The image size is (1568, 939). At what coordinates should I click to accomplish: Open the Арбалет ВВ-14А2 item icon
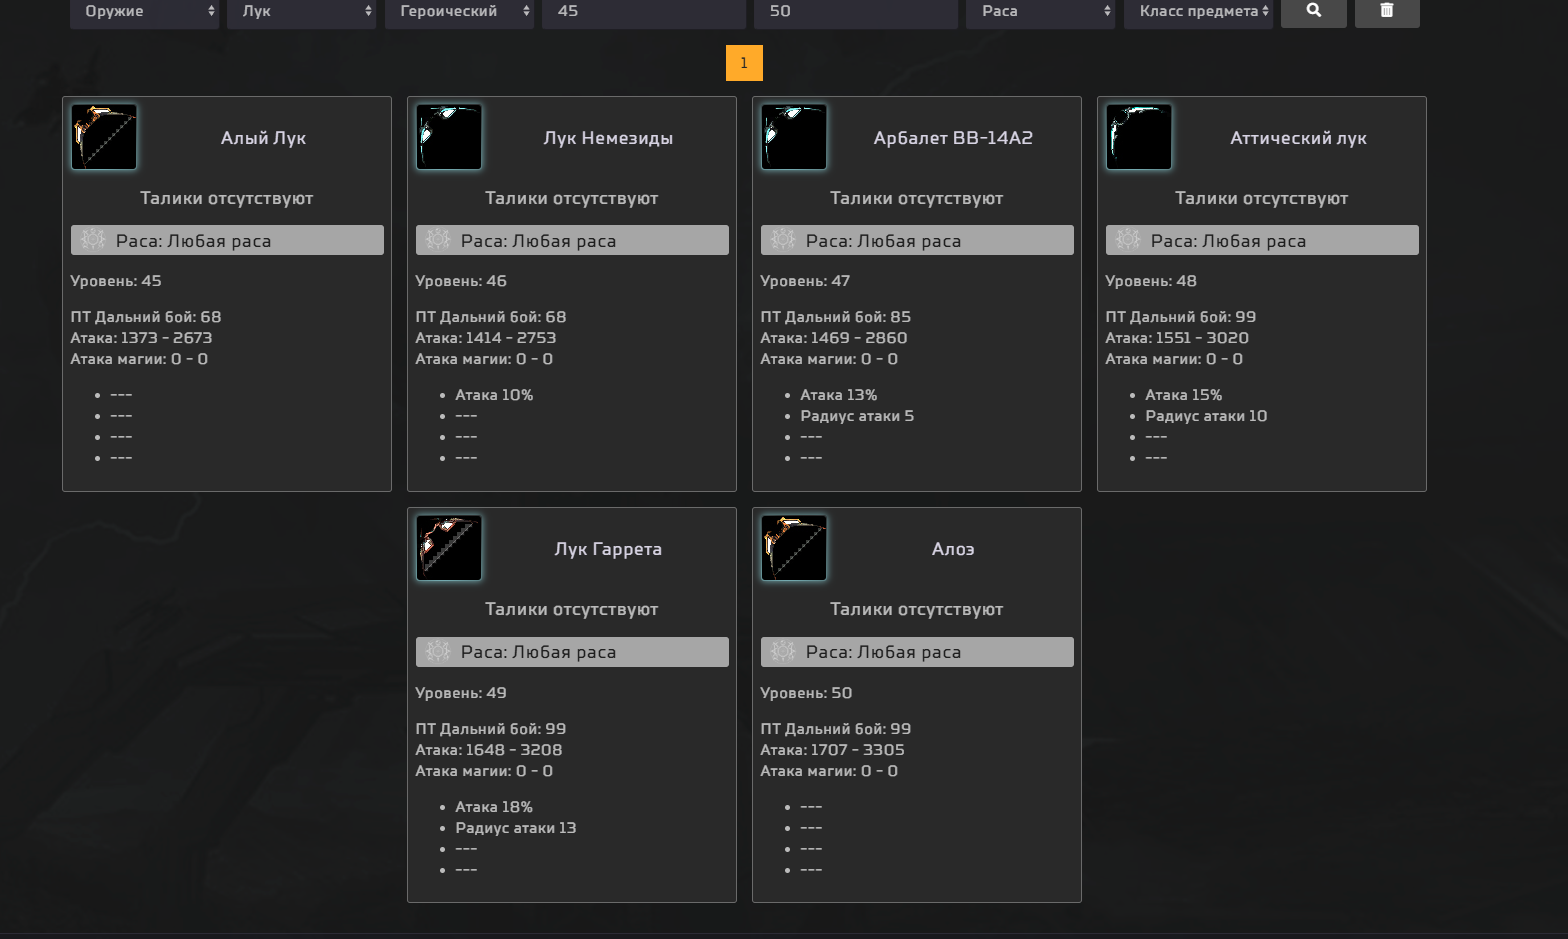tap(794, 137)
